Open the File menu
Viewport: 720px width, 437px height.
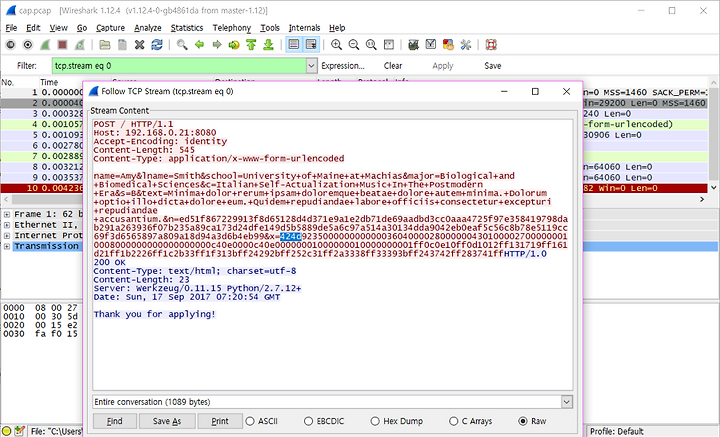11,28
